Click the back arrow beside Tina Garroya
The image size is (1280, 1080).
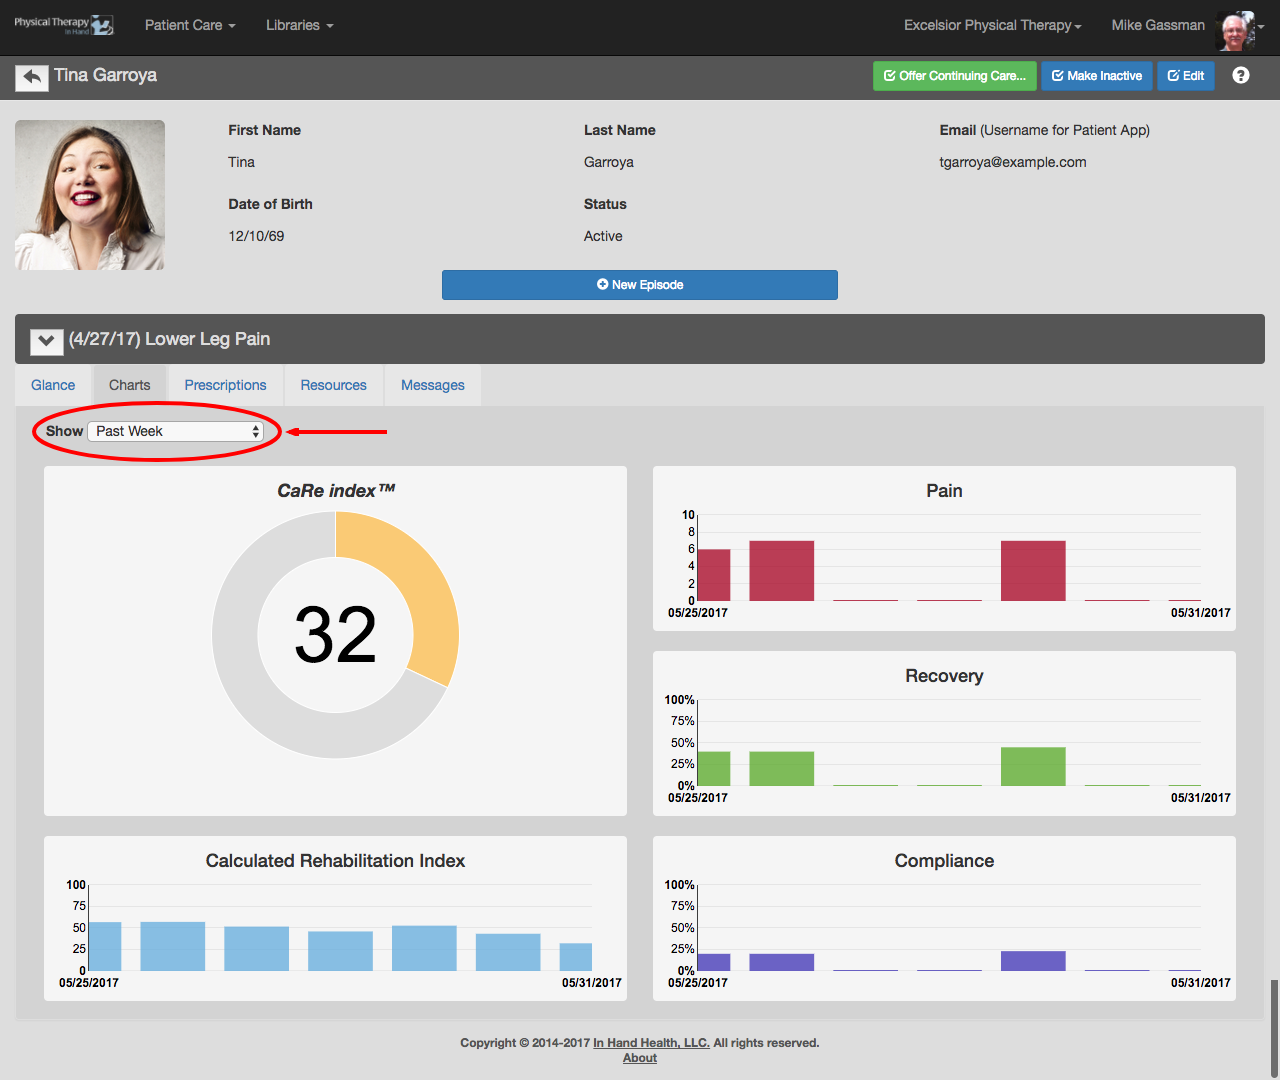pos(32,77)
